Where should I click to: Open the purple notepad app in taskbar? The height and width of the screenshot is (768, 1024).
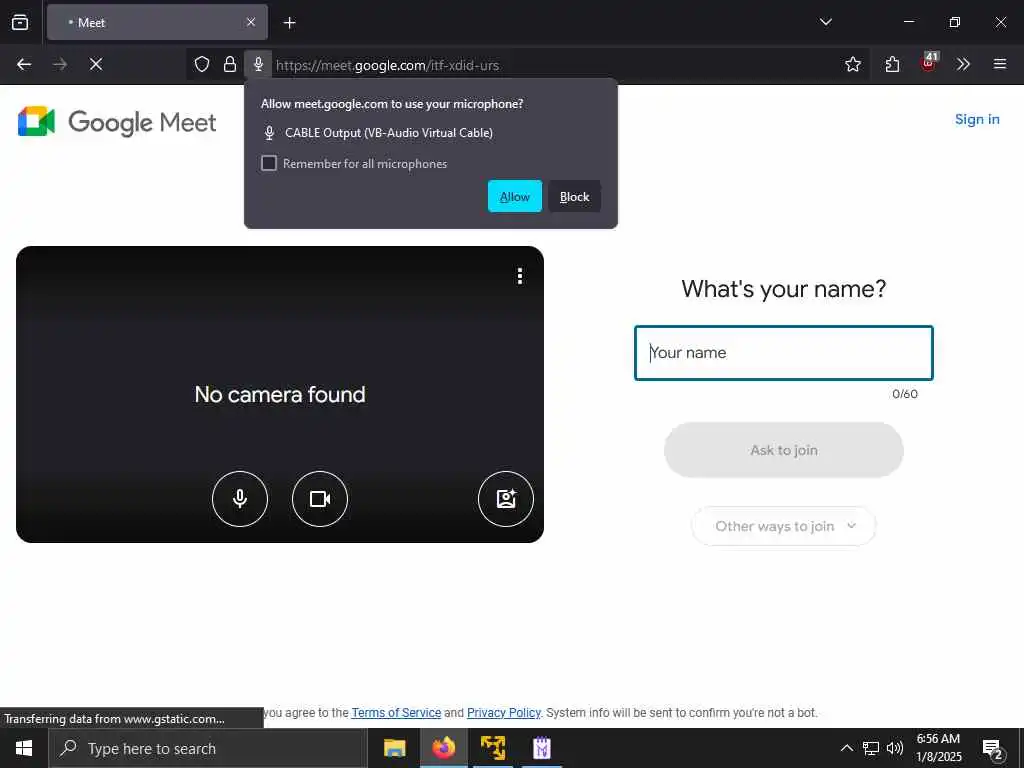(542, 748)
